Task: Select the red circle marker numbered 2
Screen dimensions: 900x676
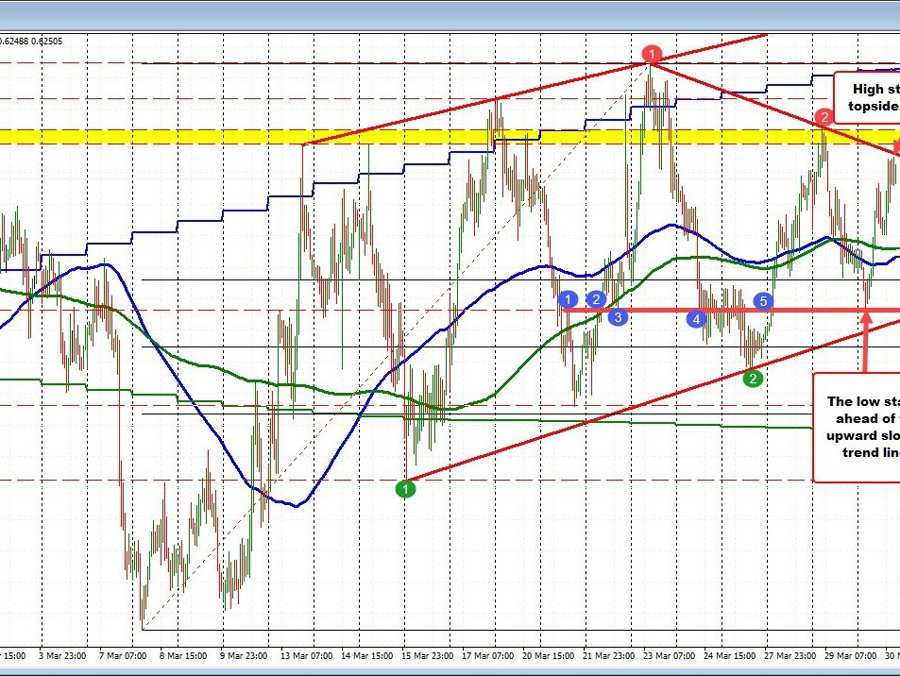Action: coord(823,118)
